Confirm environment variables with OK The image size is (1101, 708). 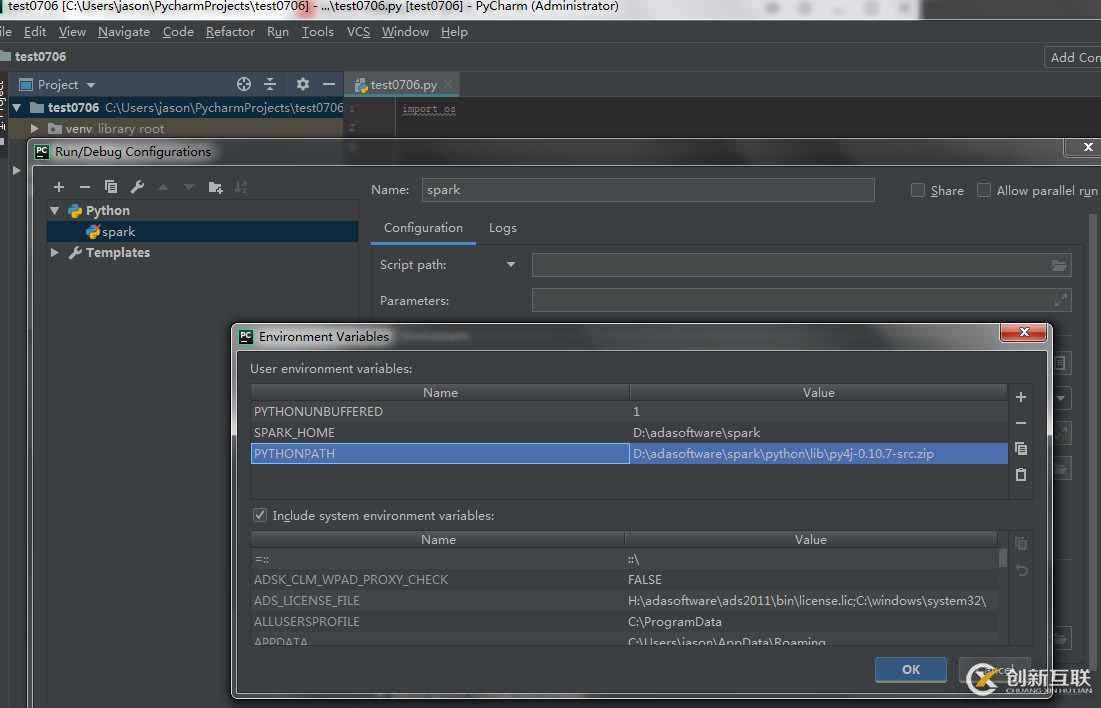[910, 669]
